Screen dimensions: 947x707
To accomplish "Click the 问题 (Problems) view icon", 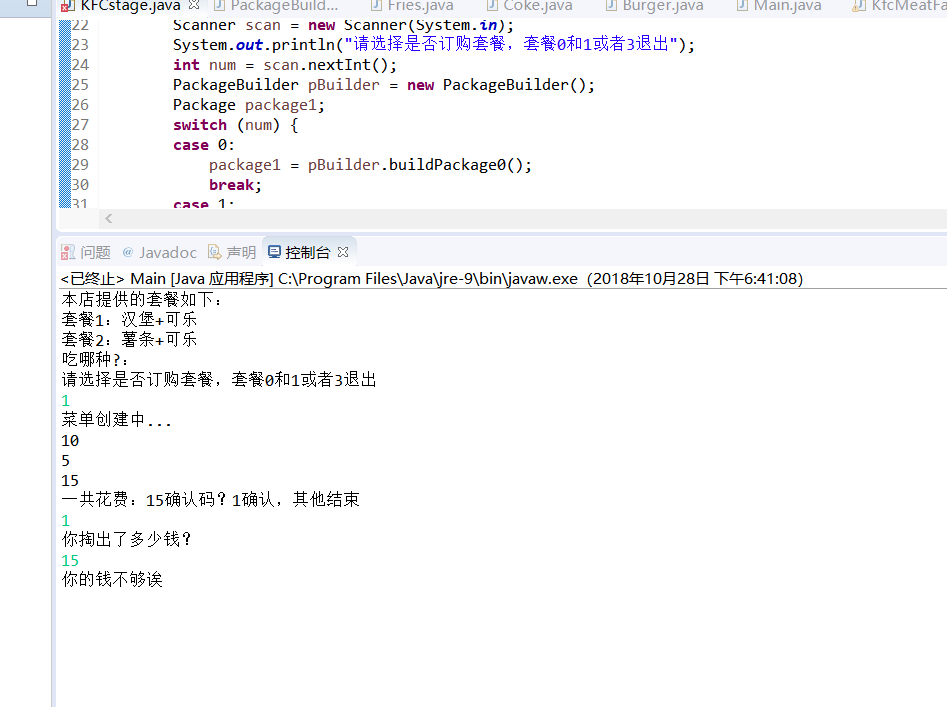I will coord(68,252).
